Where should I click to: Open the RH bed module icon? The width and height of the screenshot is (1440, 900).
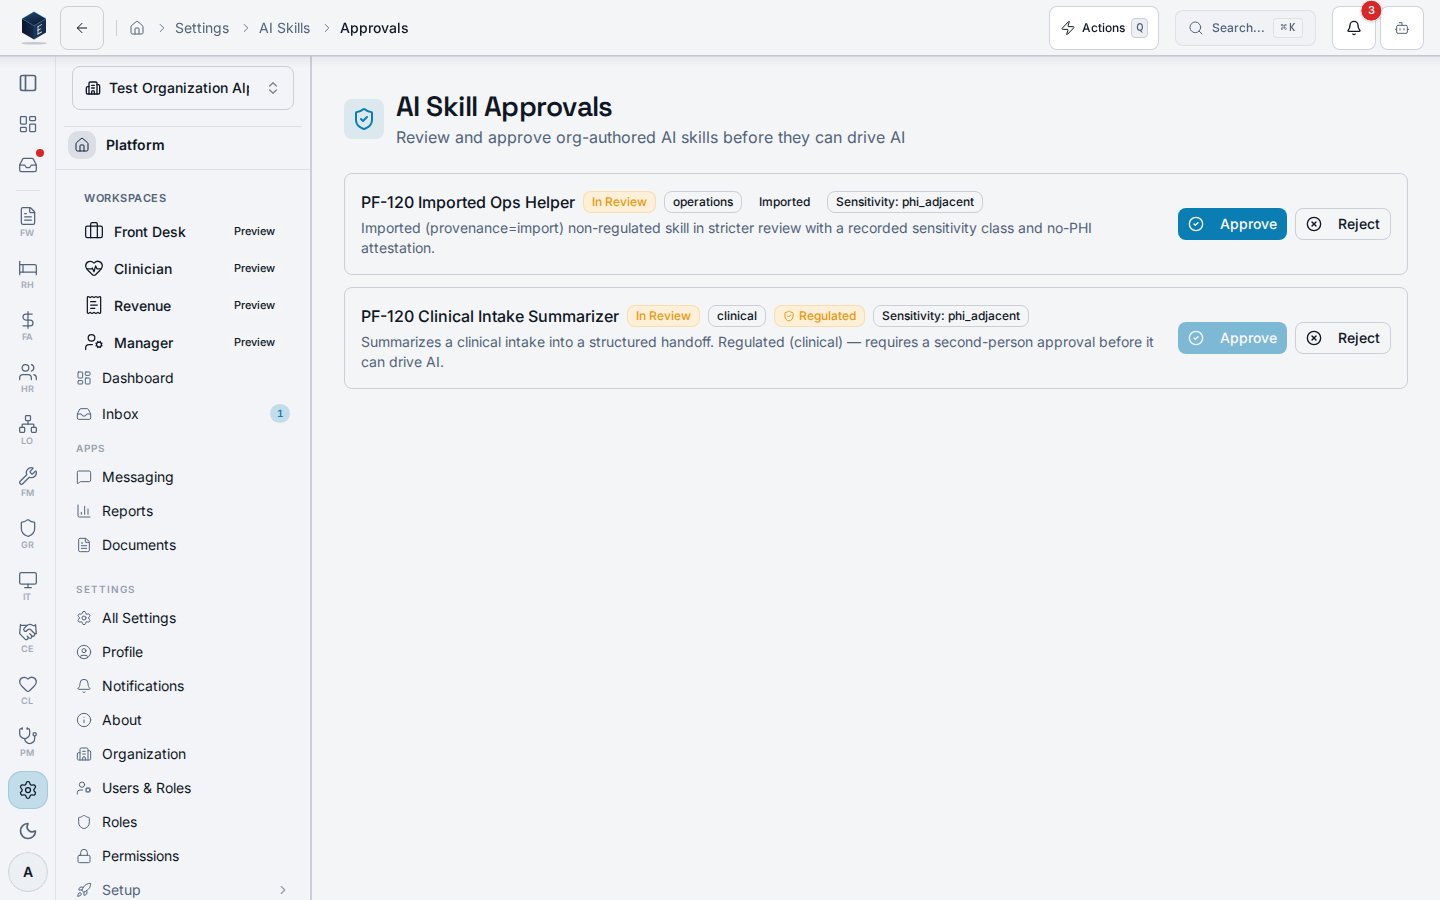[x=28, y=273]
